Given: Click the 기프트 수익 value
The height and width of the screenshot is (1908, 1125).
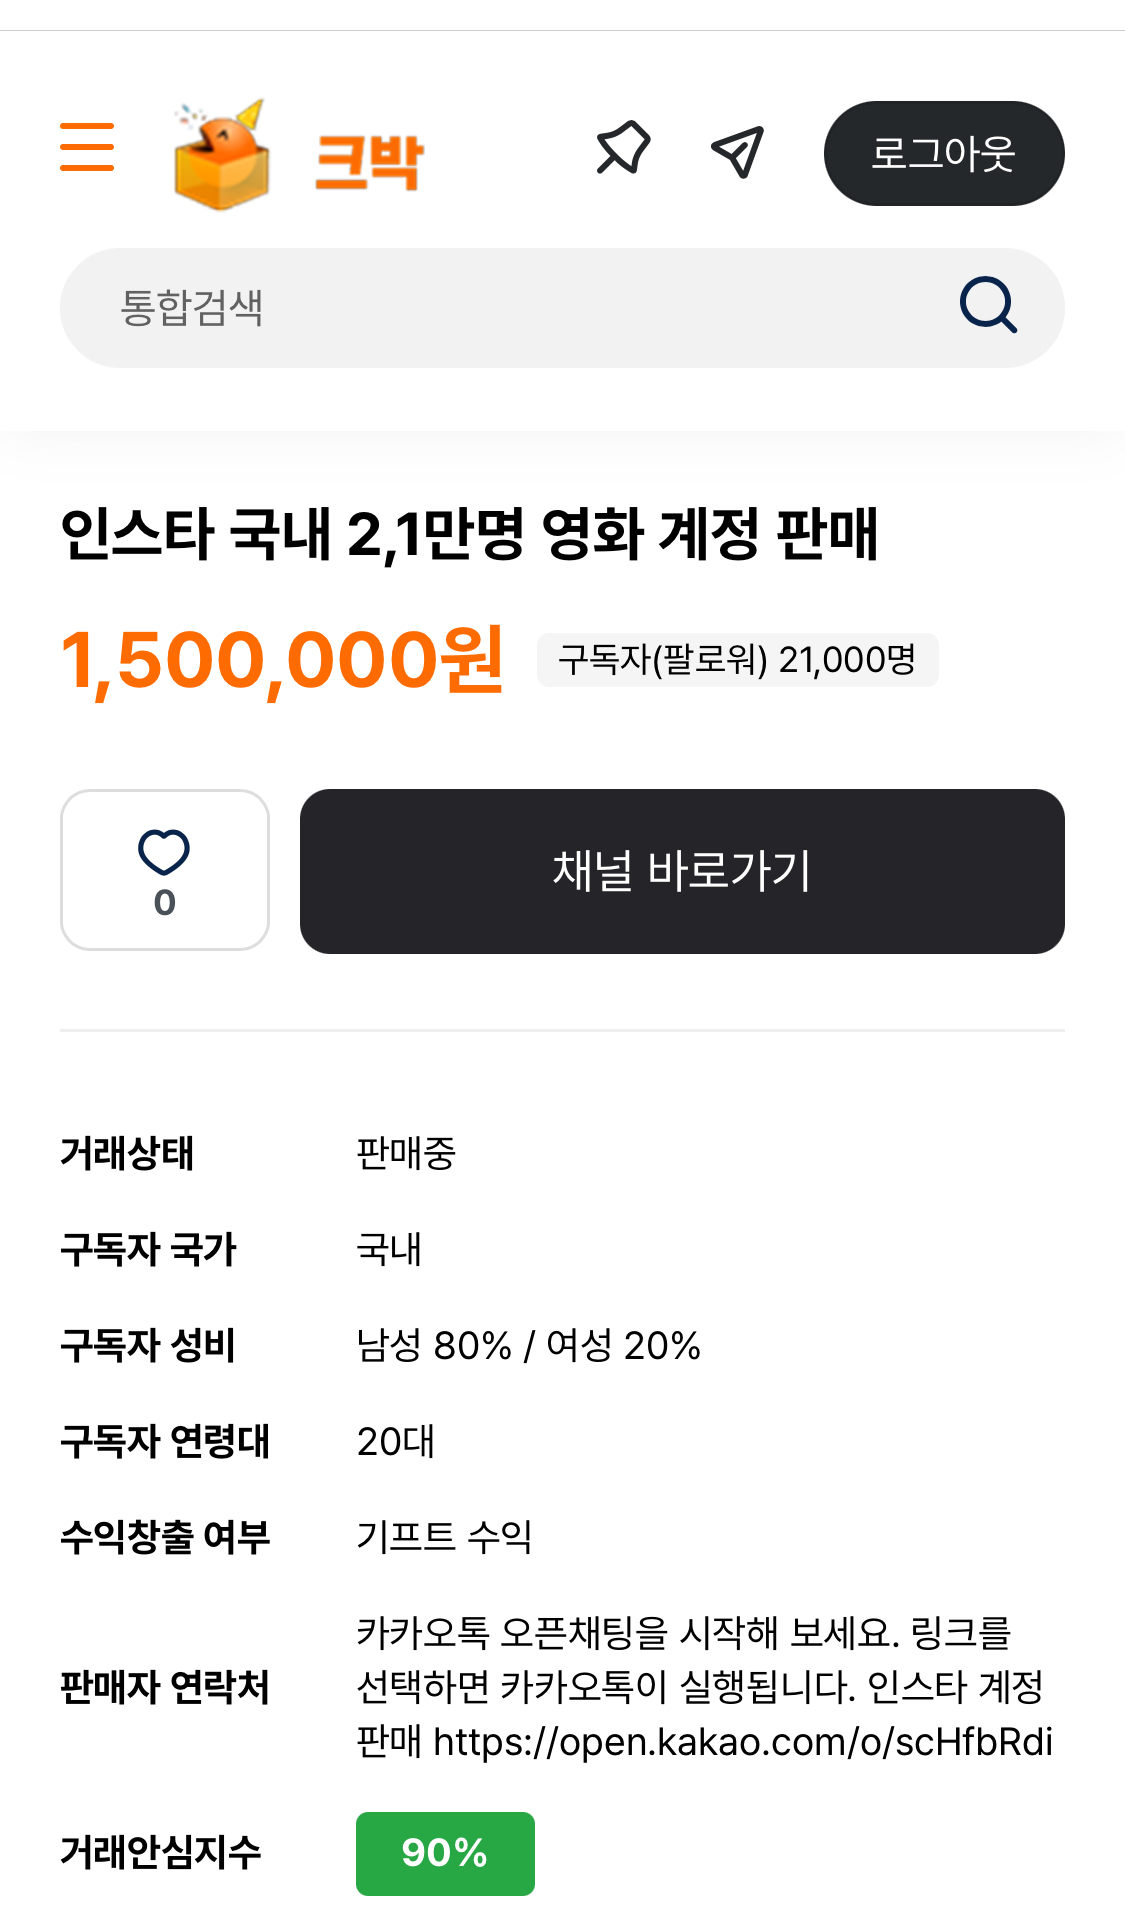Looking at the screenshot, I should [x=444, y=1537].
